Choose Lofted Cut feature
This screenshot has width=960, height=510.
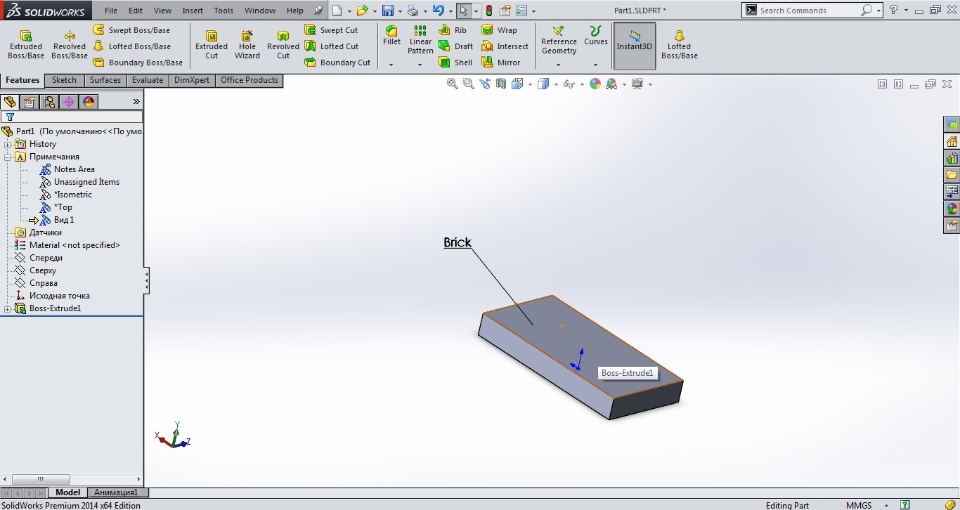coord(331,46)
